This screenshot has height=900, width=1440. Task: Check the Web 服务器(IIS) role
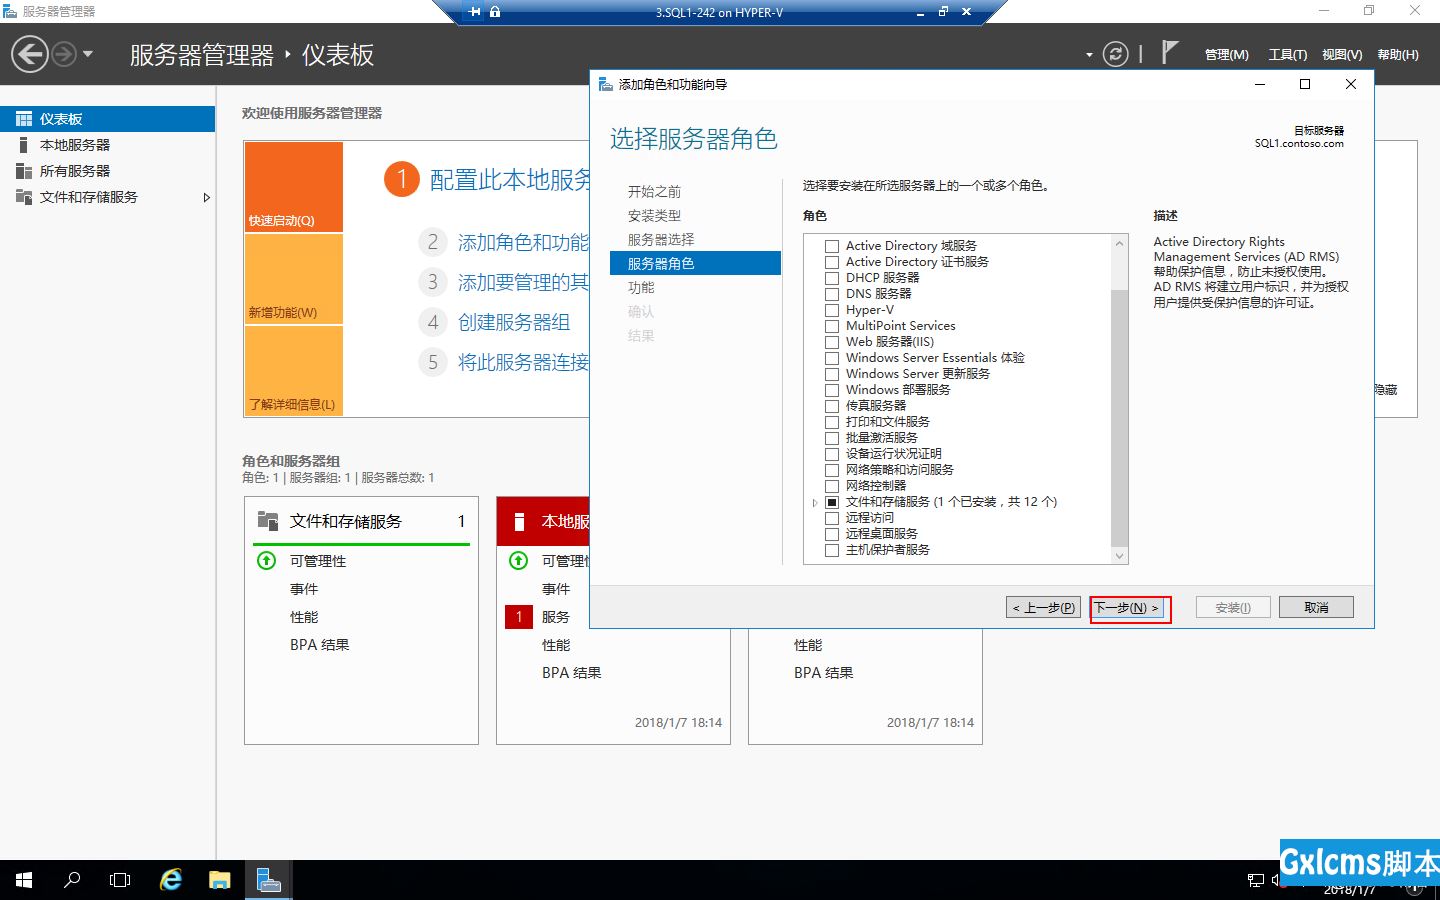coord(832,342)
